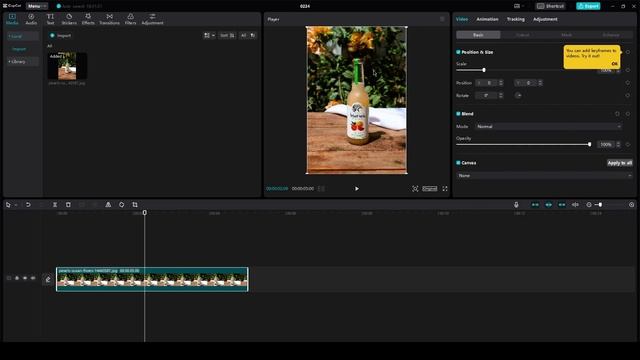Open the Effects panel
This screenshot has height=360, width=640.
[88, 19]
